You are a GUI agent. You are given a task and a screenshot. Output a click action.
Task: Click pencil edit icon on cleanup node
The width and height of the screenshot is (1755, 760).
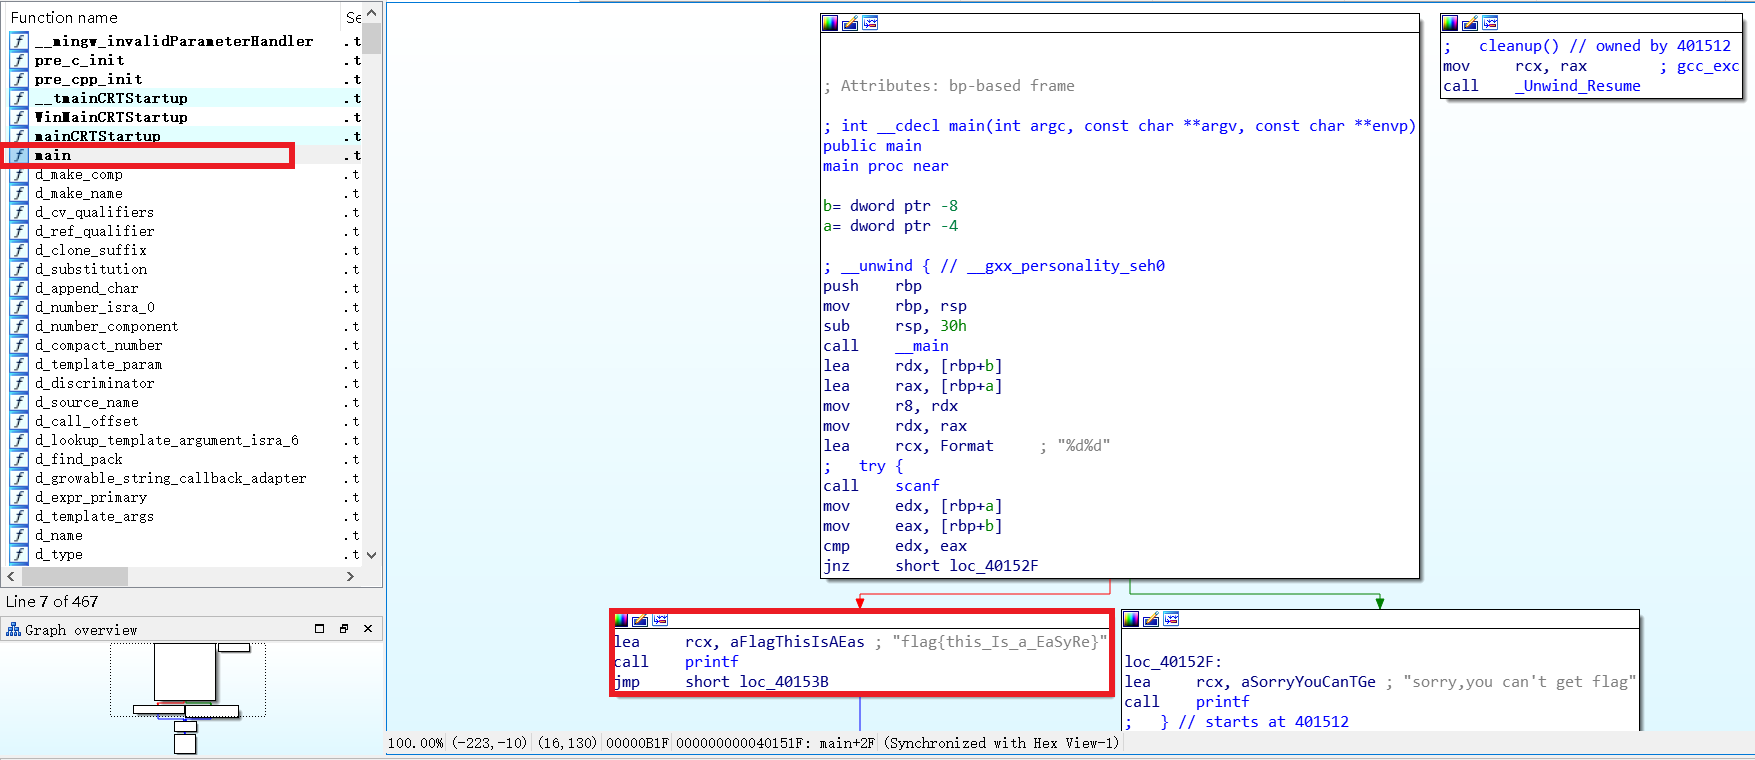pyautogui.click(x=1470, y=23)
